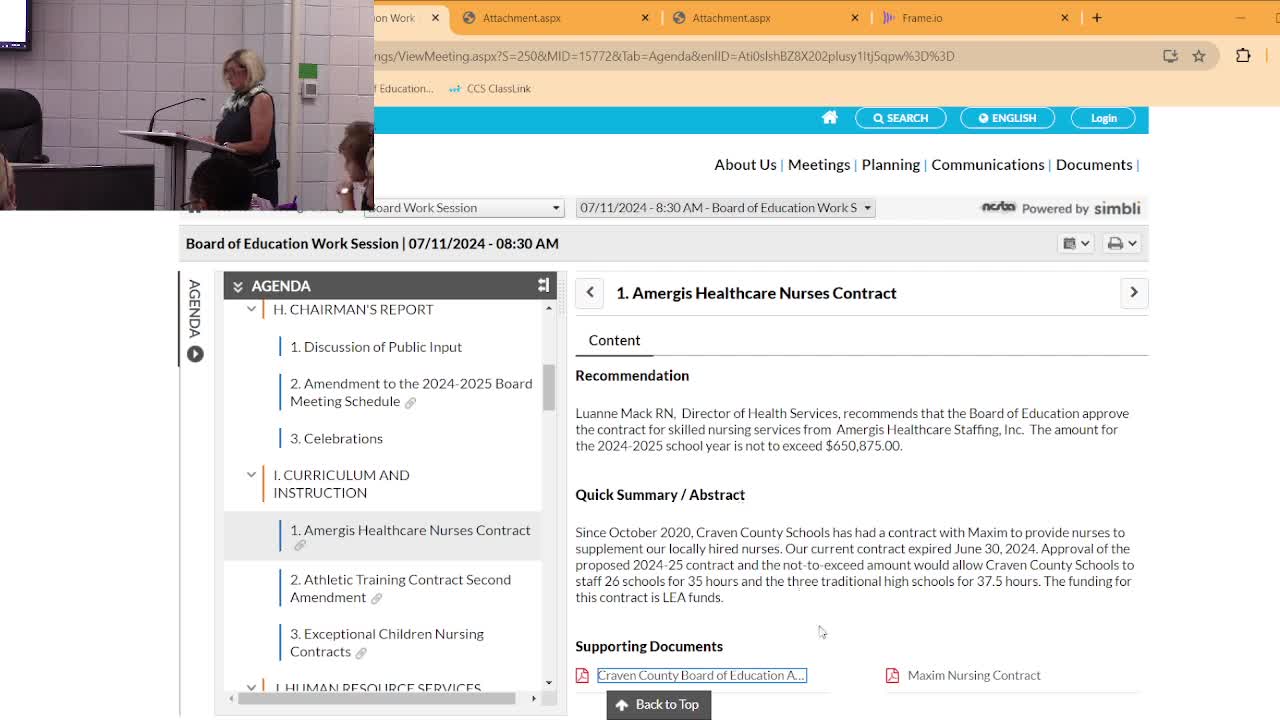
Task: Click the vertical AGENDA side tab
Action: click(195, 309)
